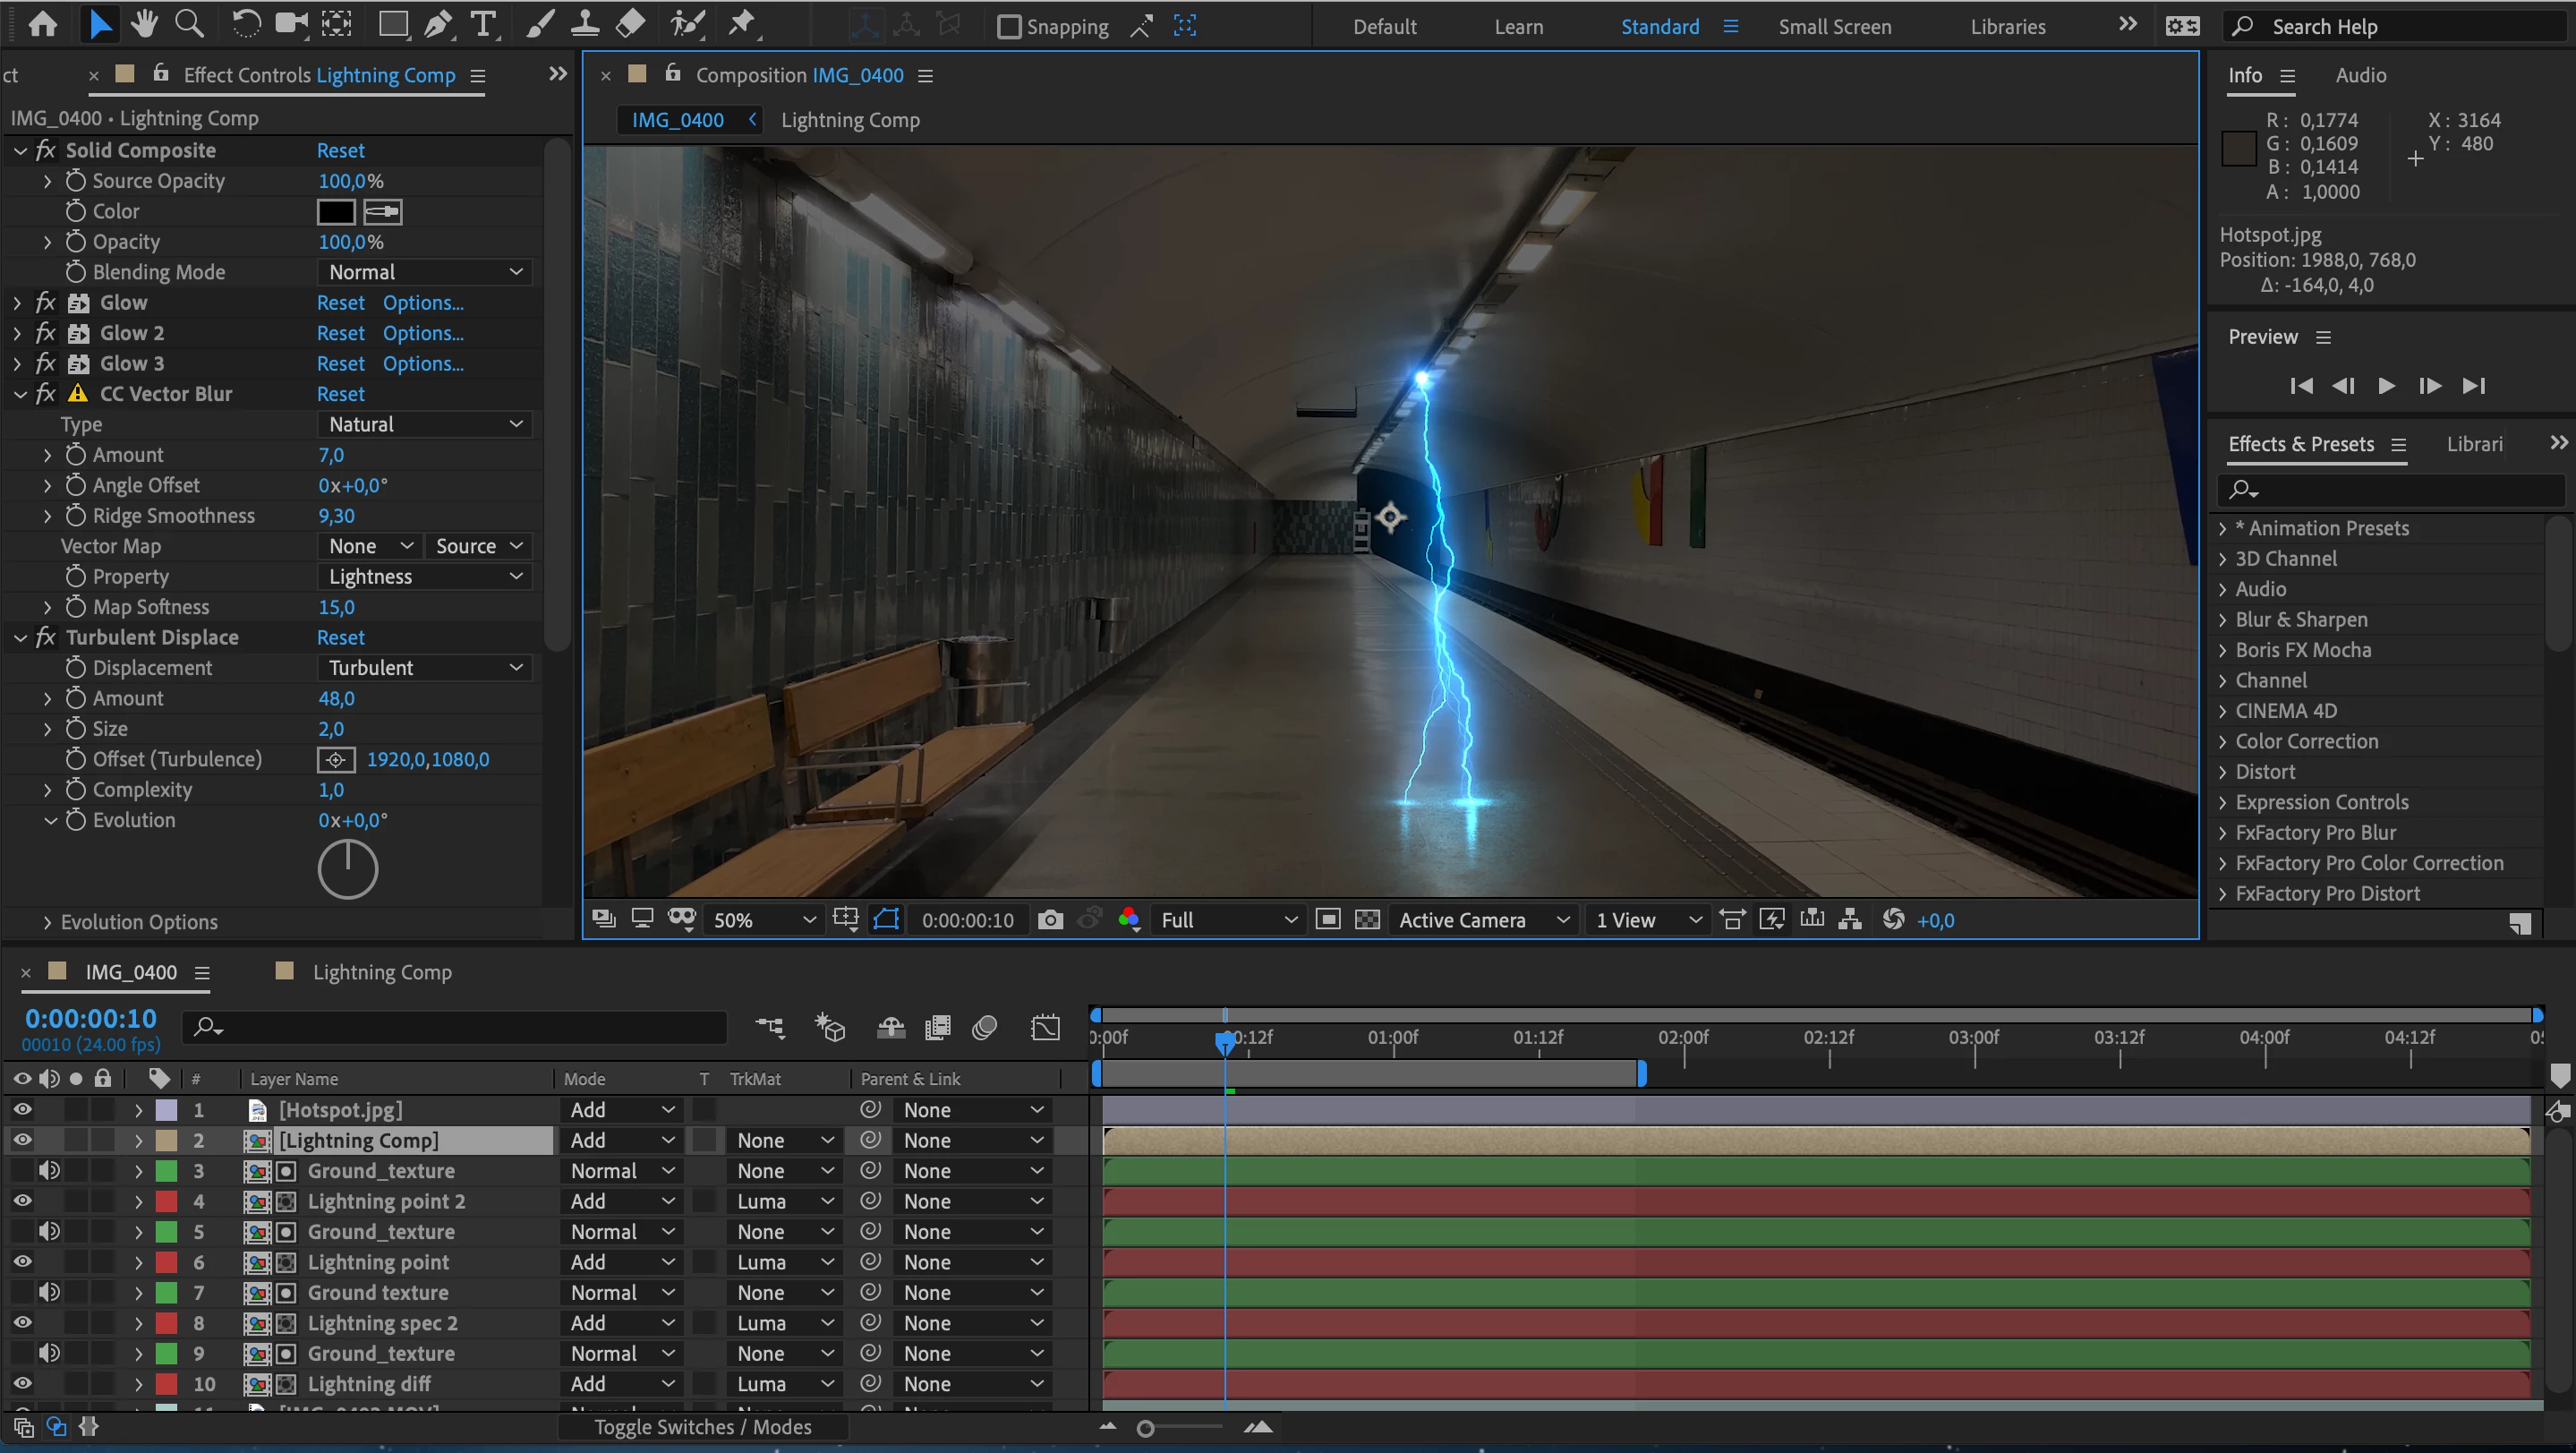Open the Audio panel tab
The width and height of the screenshot is (2576, 1453).
[2360, 75]
